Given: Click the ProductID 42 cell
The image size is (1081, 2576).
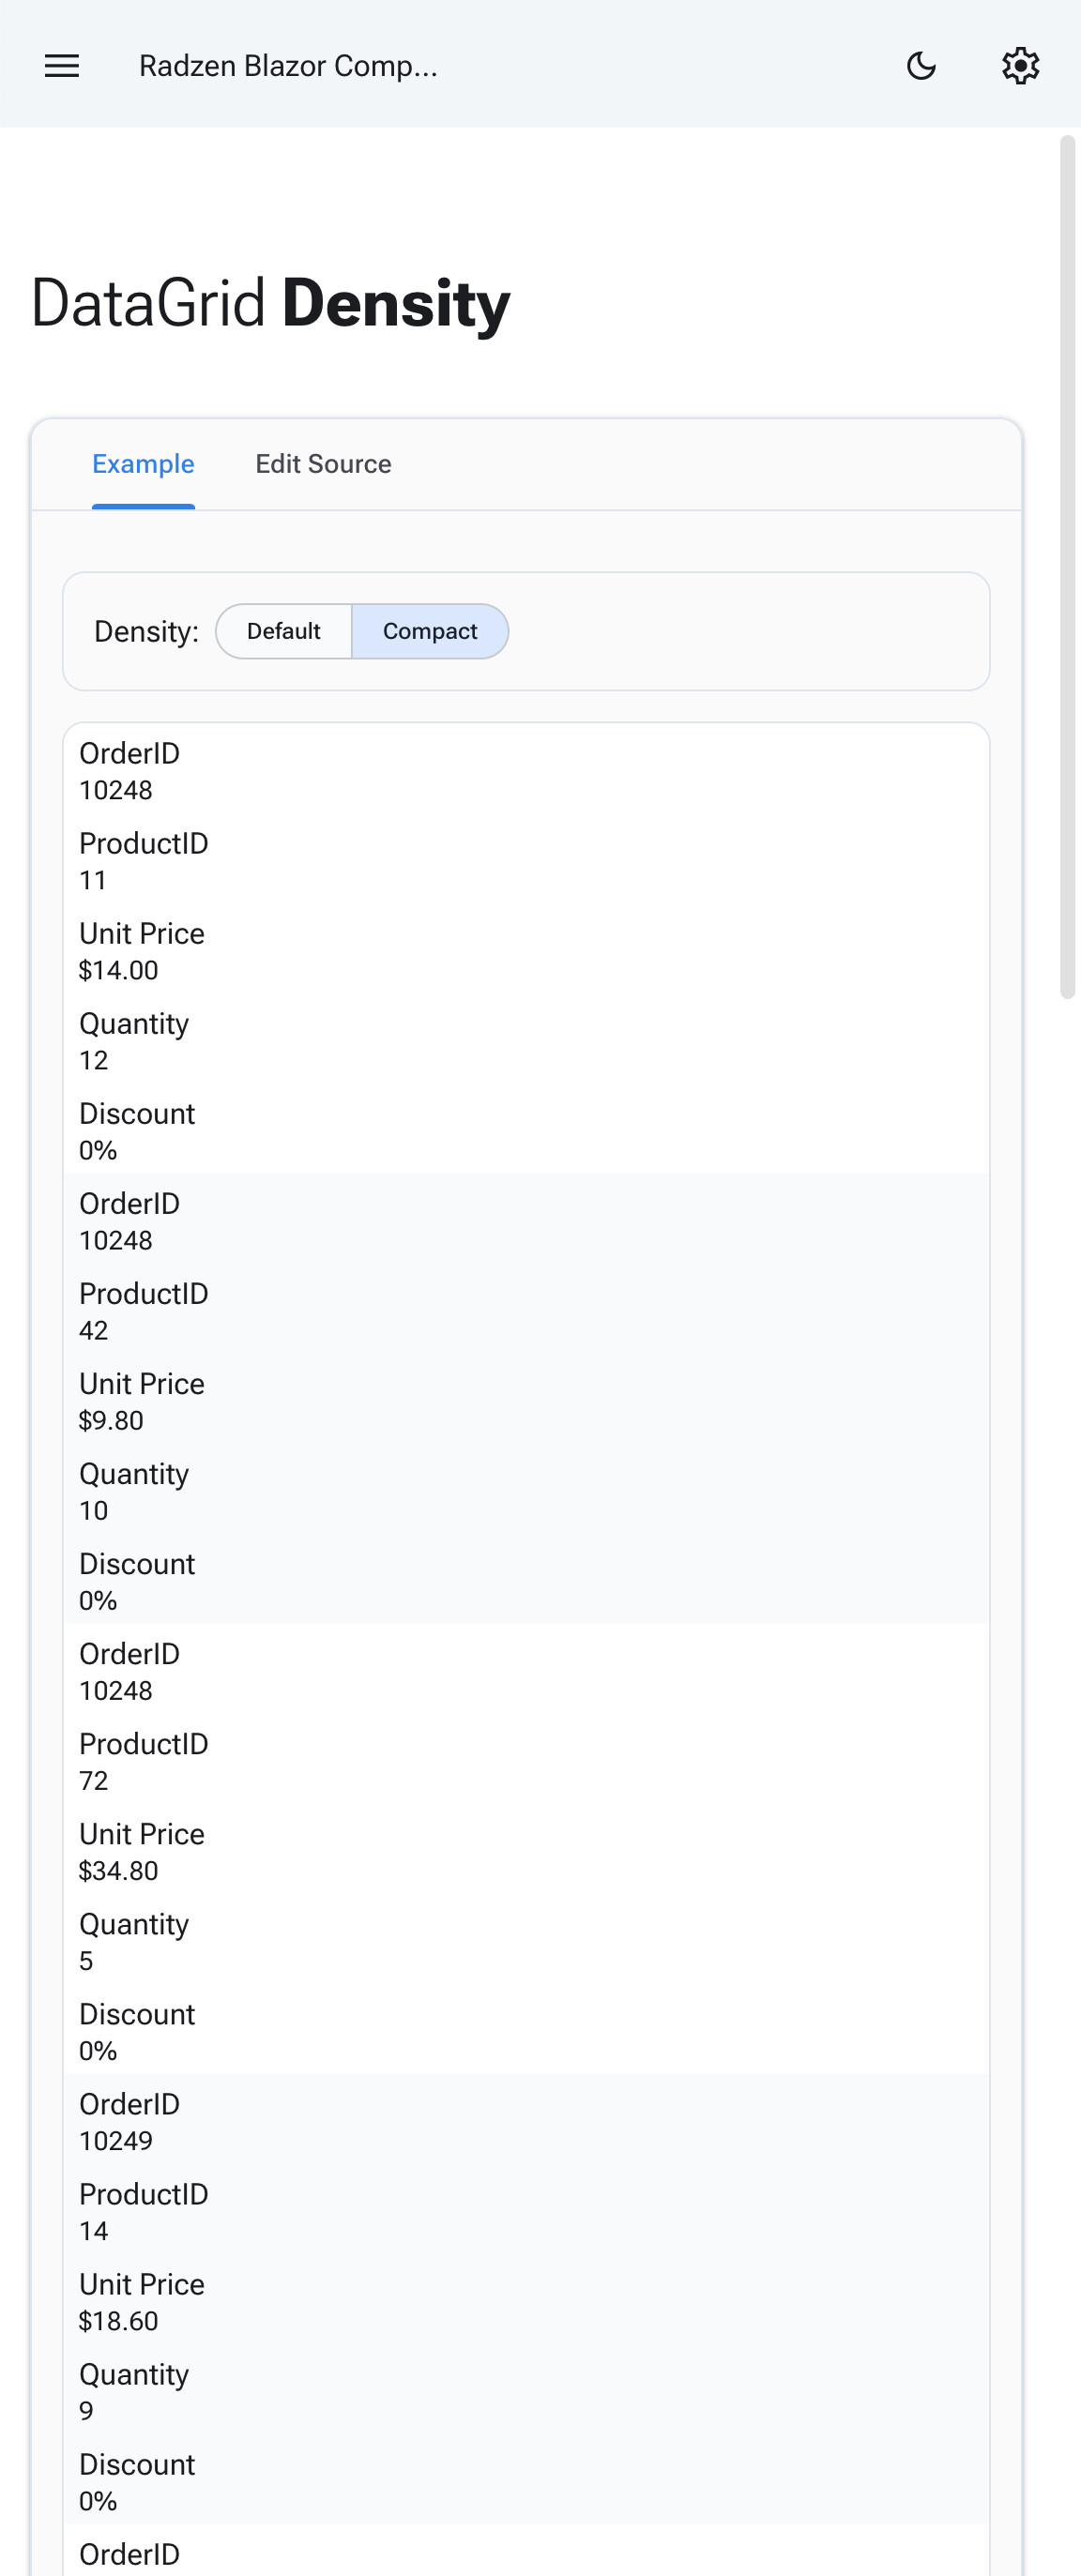Looking at the screenshot, I should coord(93,1330).
